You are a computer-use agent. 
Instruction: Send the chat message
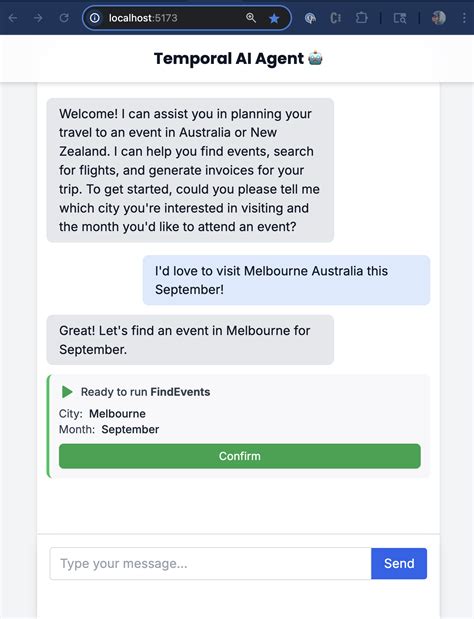pos(399,563)
